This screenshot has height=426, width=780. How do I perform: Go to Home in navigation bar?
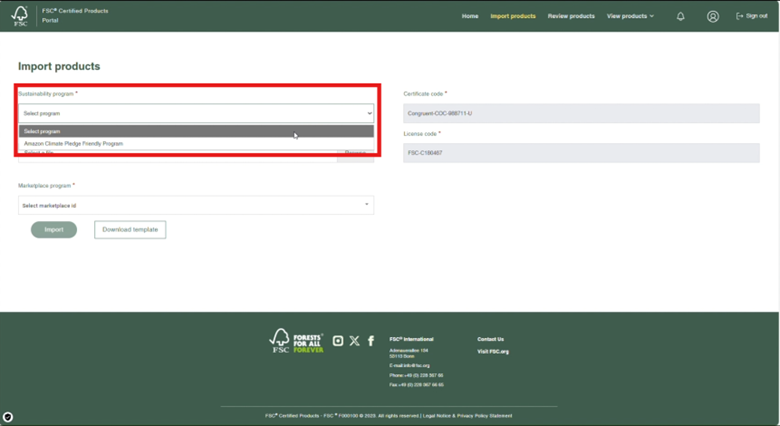point(470,16)
